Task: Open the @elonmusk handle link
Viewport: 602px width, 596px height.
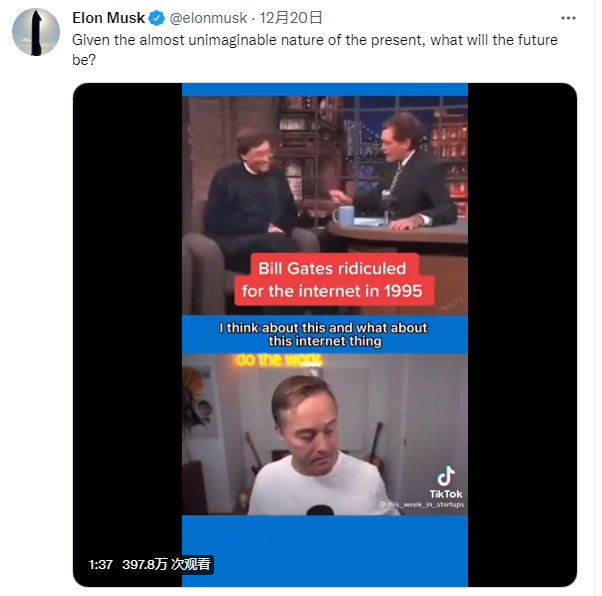Action: pos(208,19)
